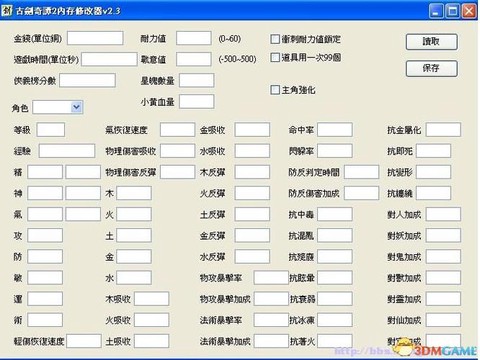Click the 等級 input field
The image size is (480, 360).
[x=51, y=130]
